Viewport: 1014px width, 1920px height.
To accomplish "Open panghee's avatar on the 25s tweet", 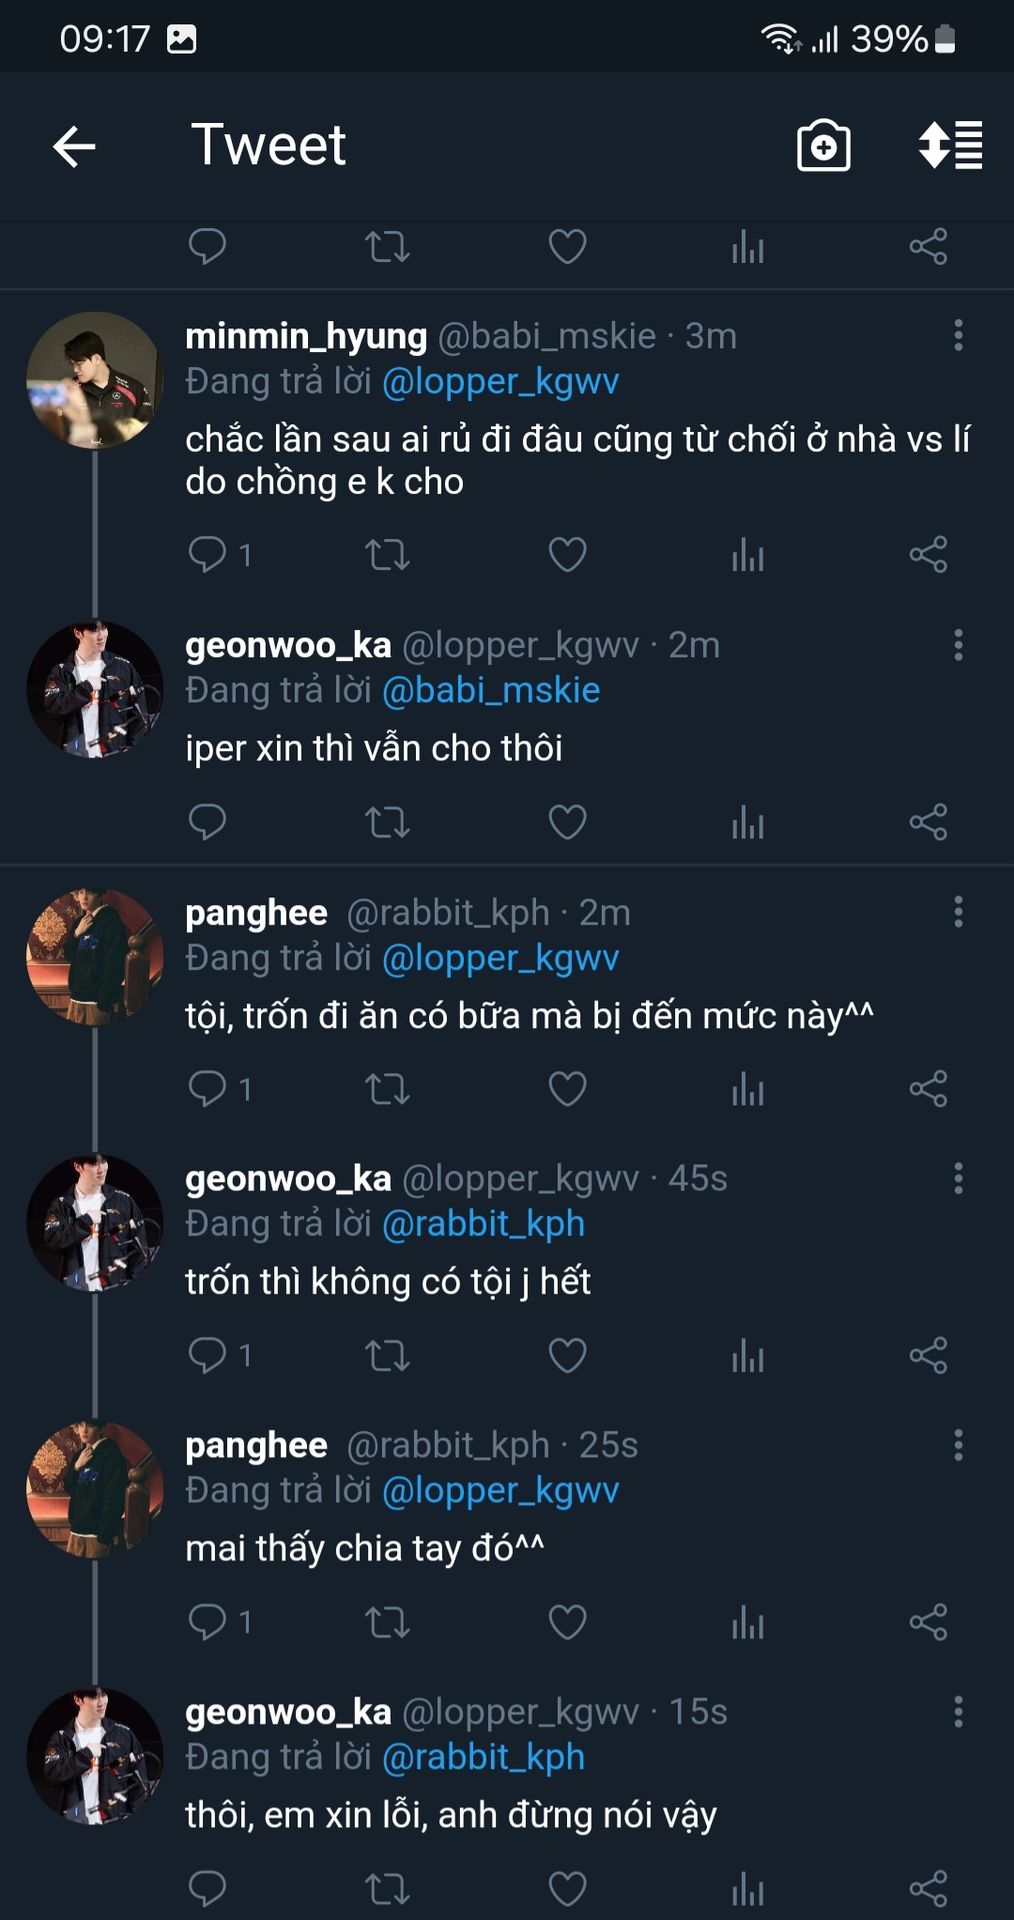I will click(94, 1490).
